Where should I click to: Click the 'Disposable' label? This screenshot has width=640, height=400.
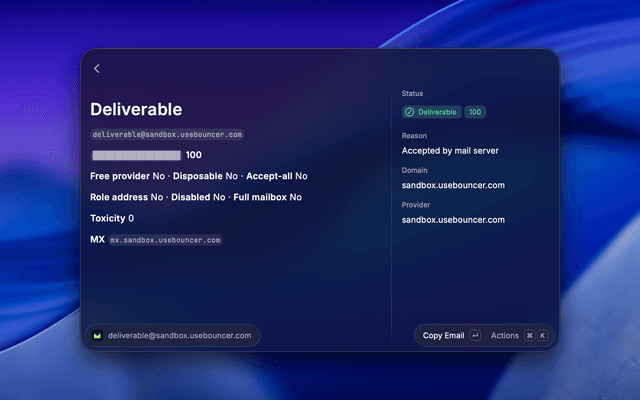[x=198, y=176]
